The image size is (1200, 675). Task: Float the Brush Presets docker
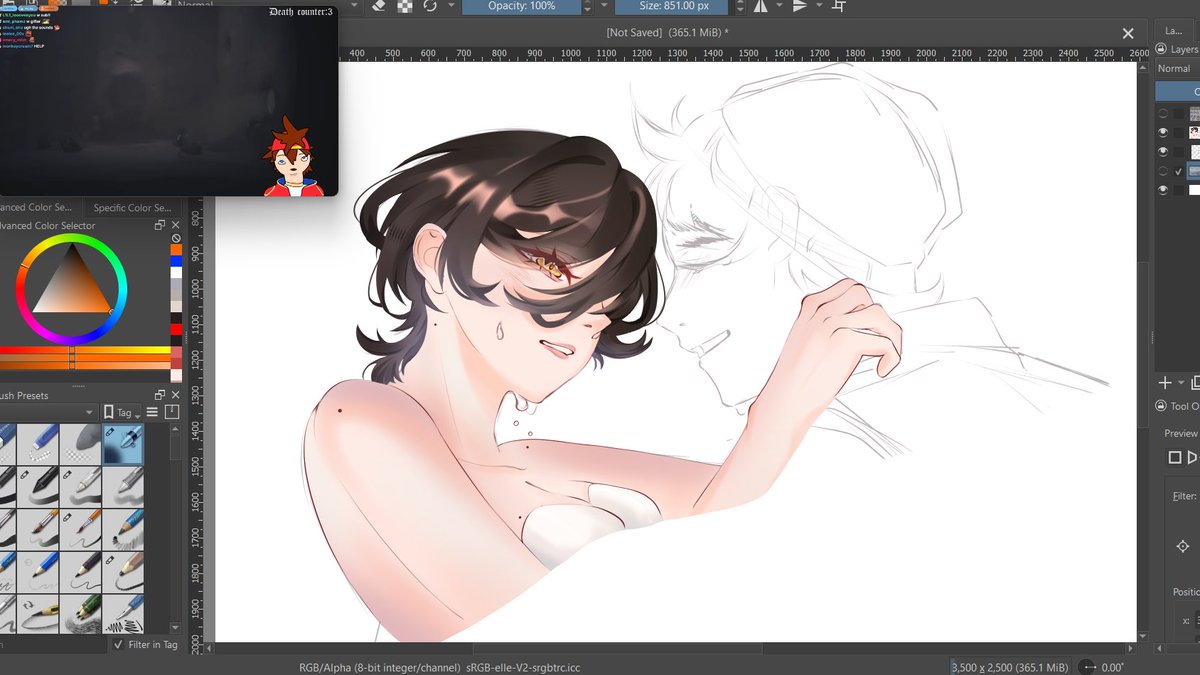160,396
